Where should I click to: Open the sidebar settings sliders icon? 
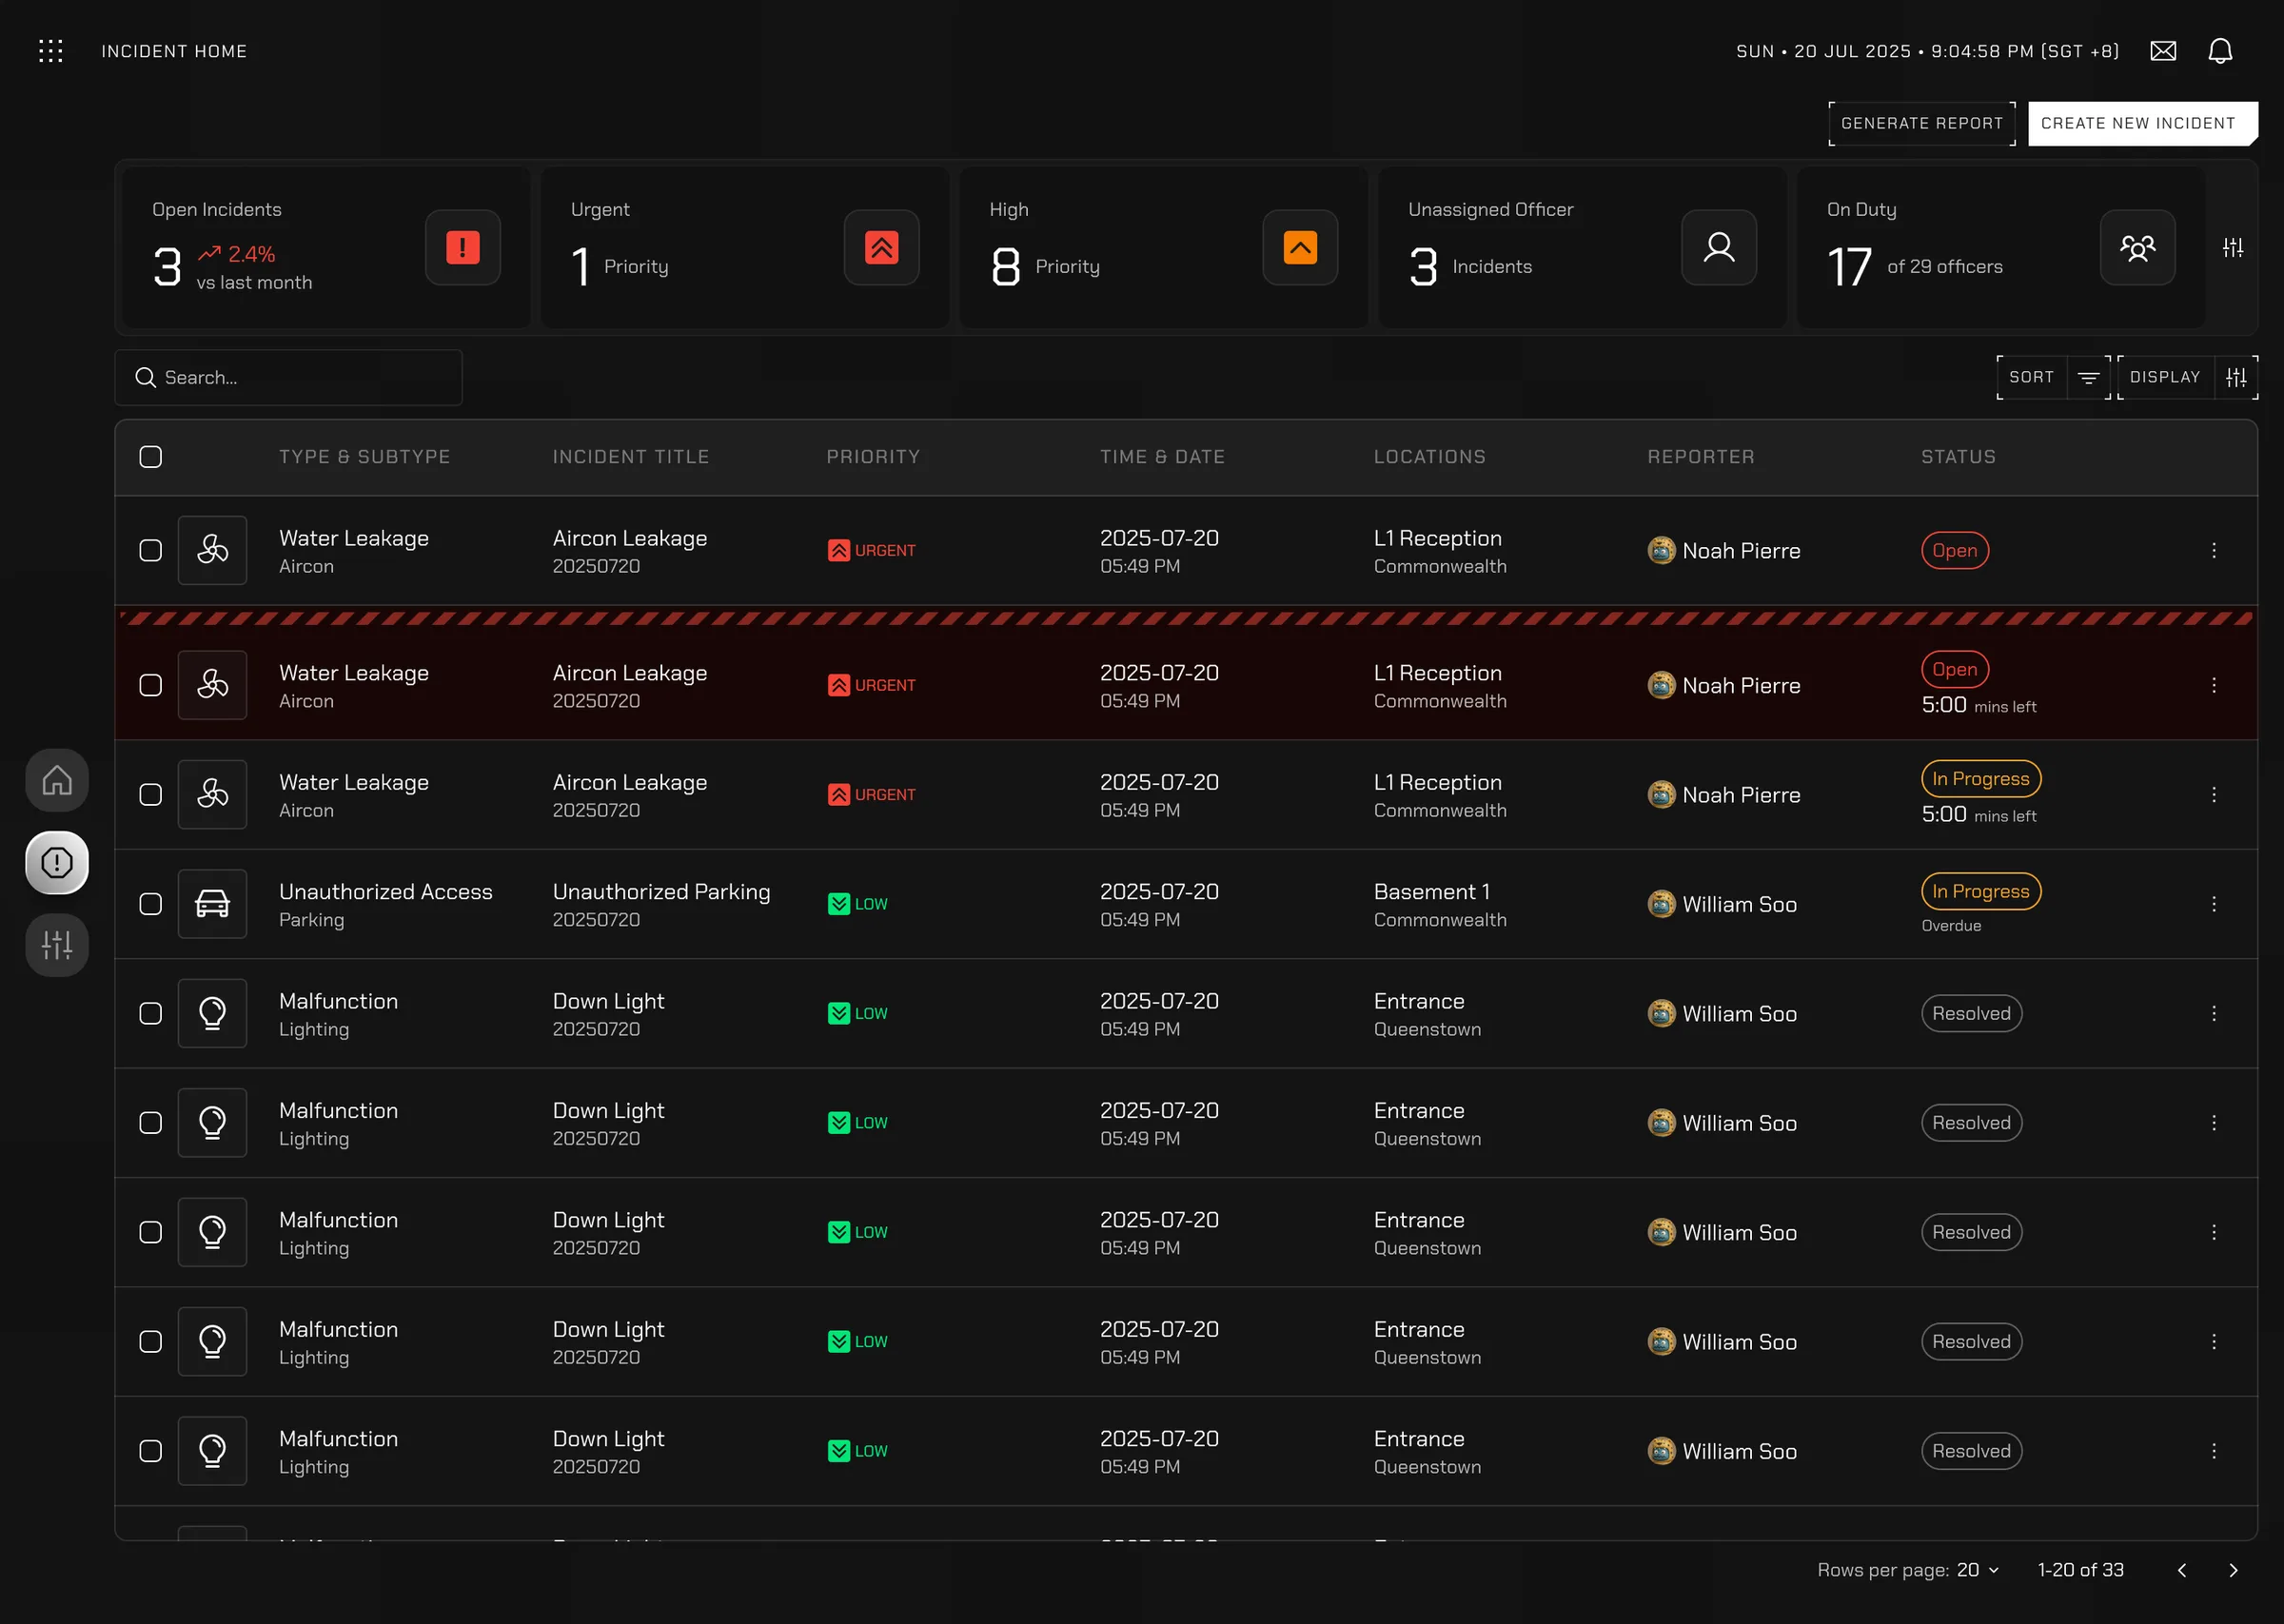point(57,944)
